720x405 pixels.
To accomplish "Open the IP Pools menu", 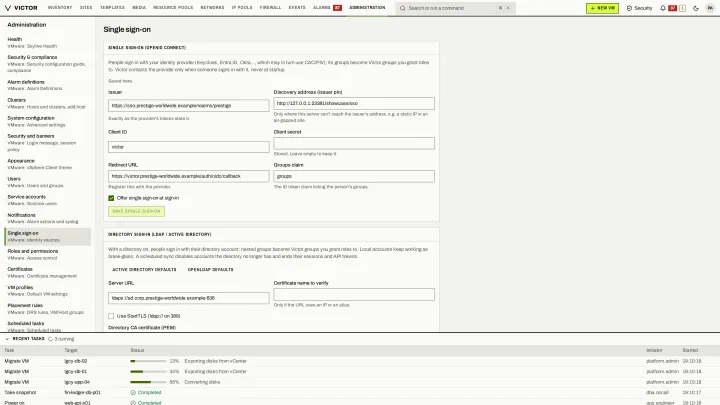I will 242,8.
